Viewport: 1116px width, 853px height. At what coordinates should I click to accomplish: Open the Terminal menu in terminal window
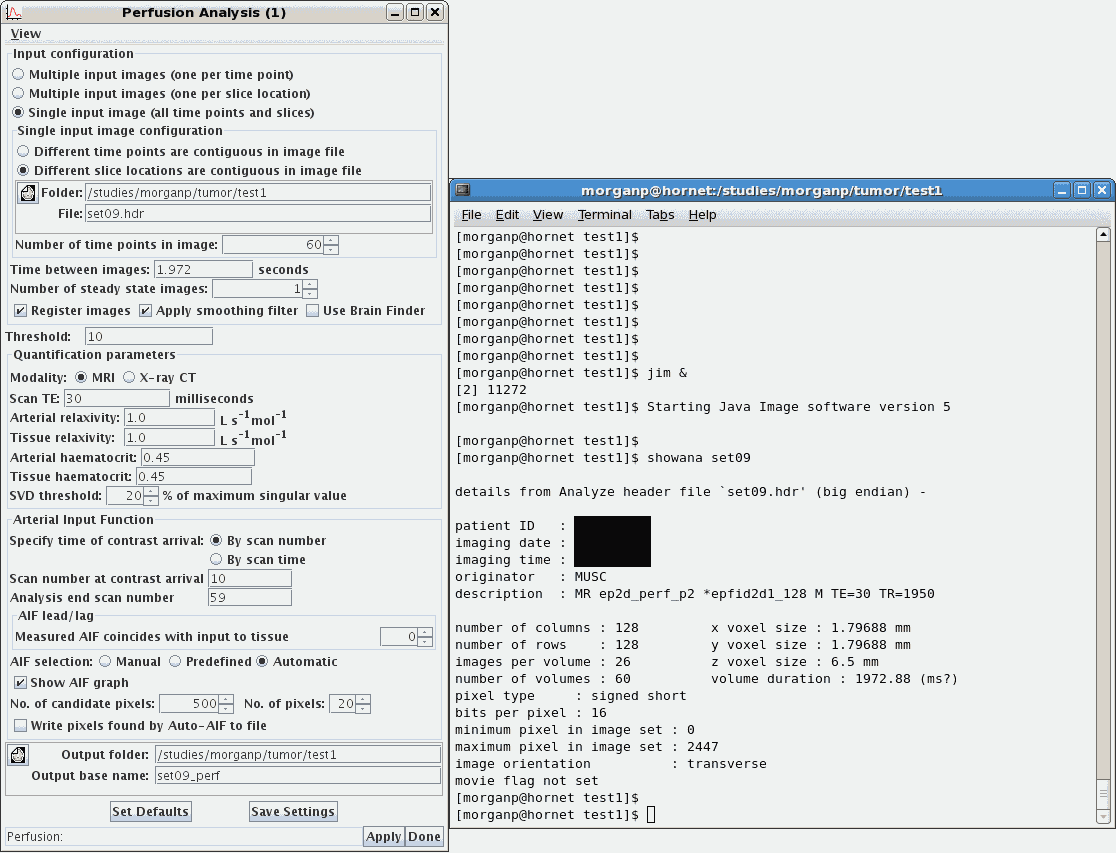tap(604, 215)
